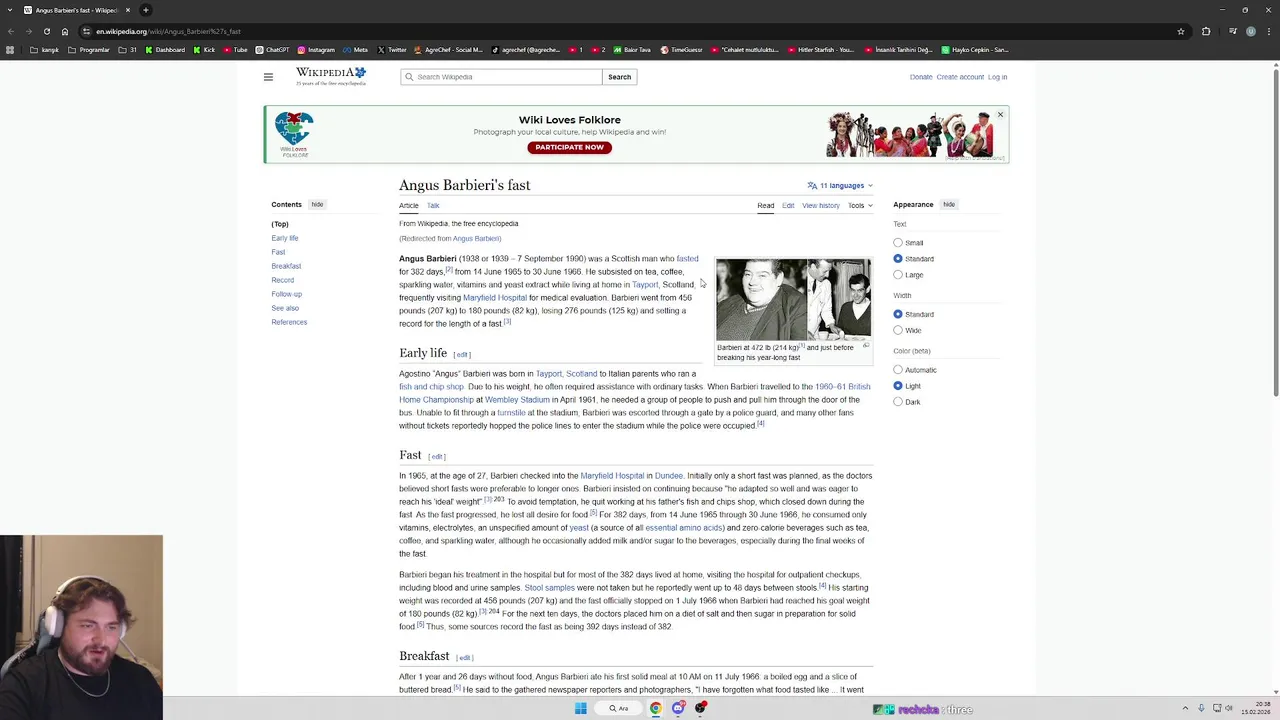Open browser Extensions puzzle icon
The height and width of the screenshot is (720, 1280).
click(1206, 31)
